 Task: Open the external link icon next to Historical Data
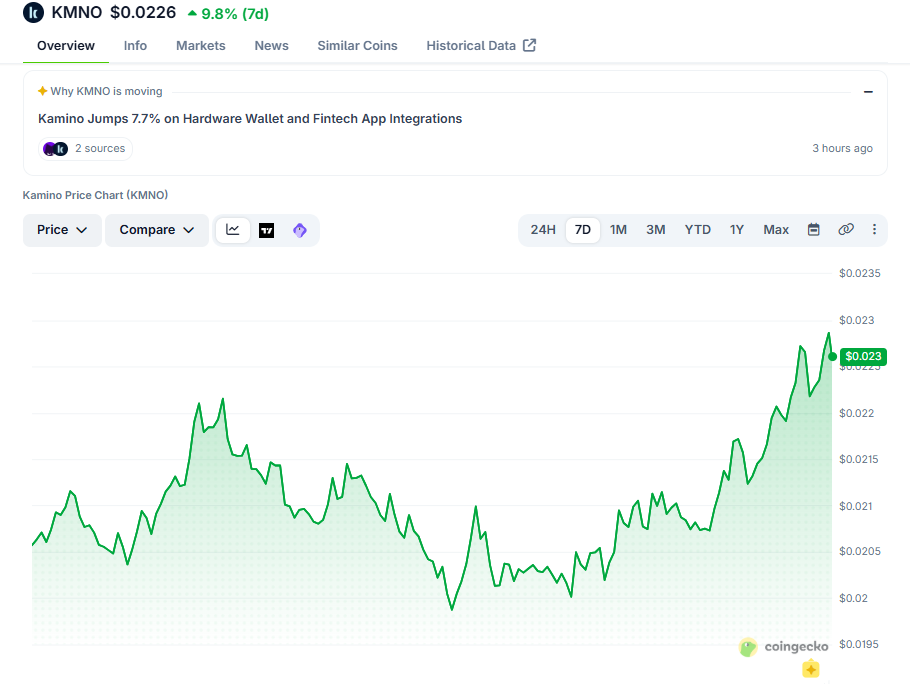point(529,45)
